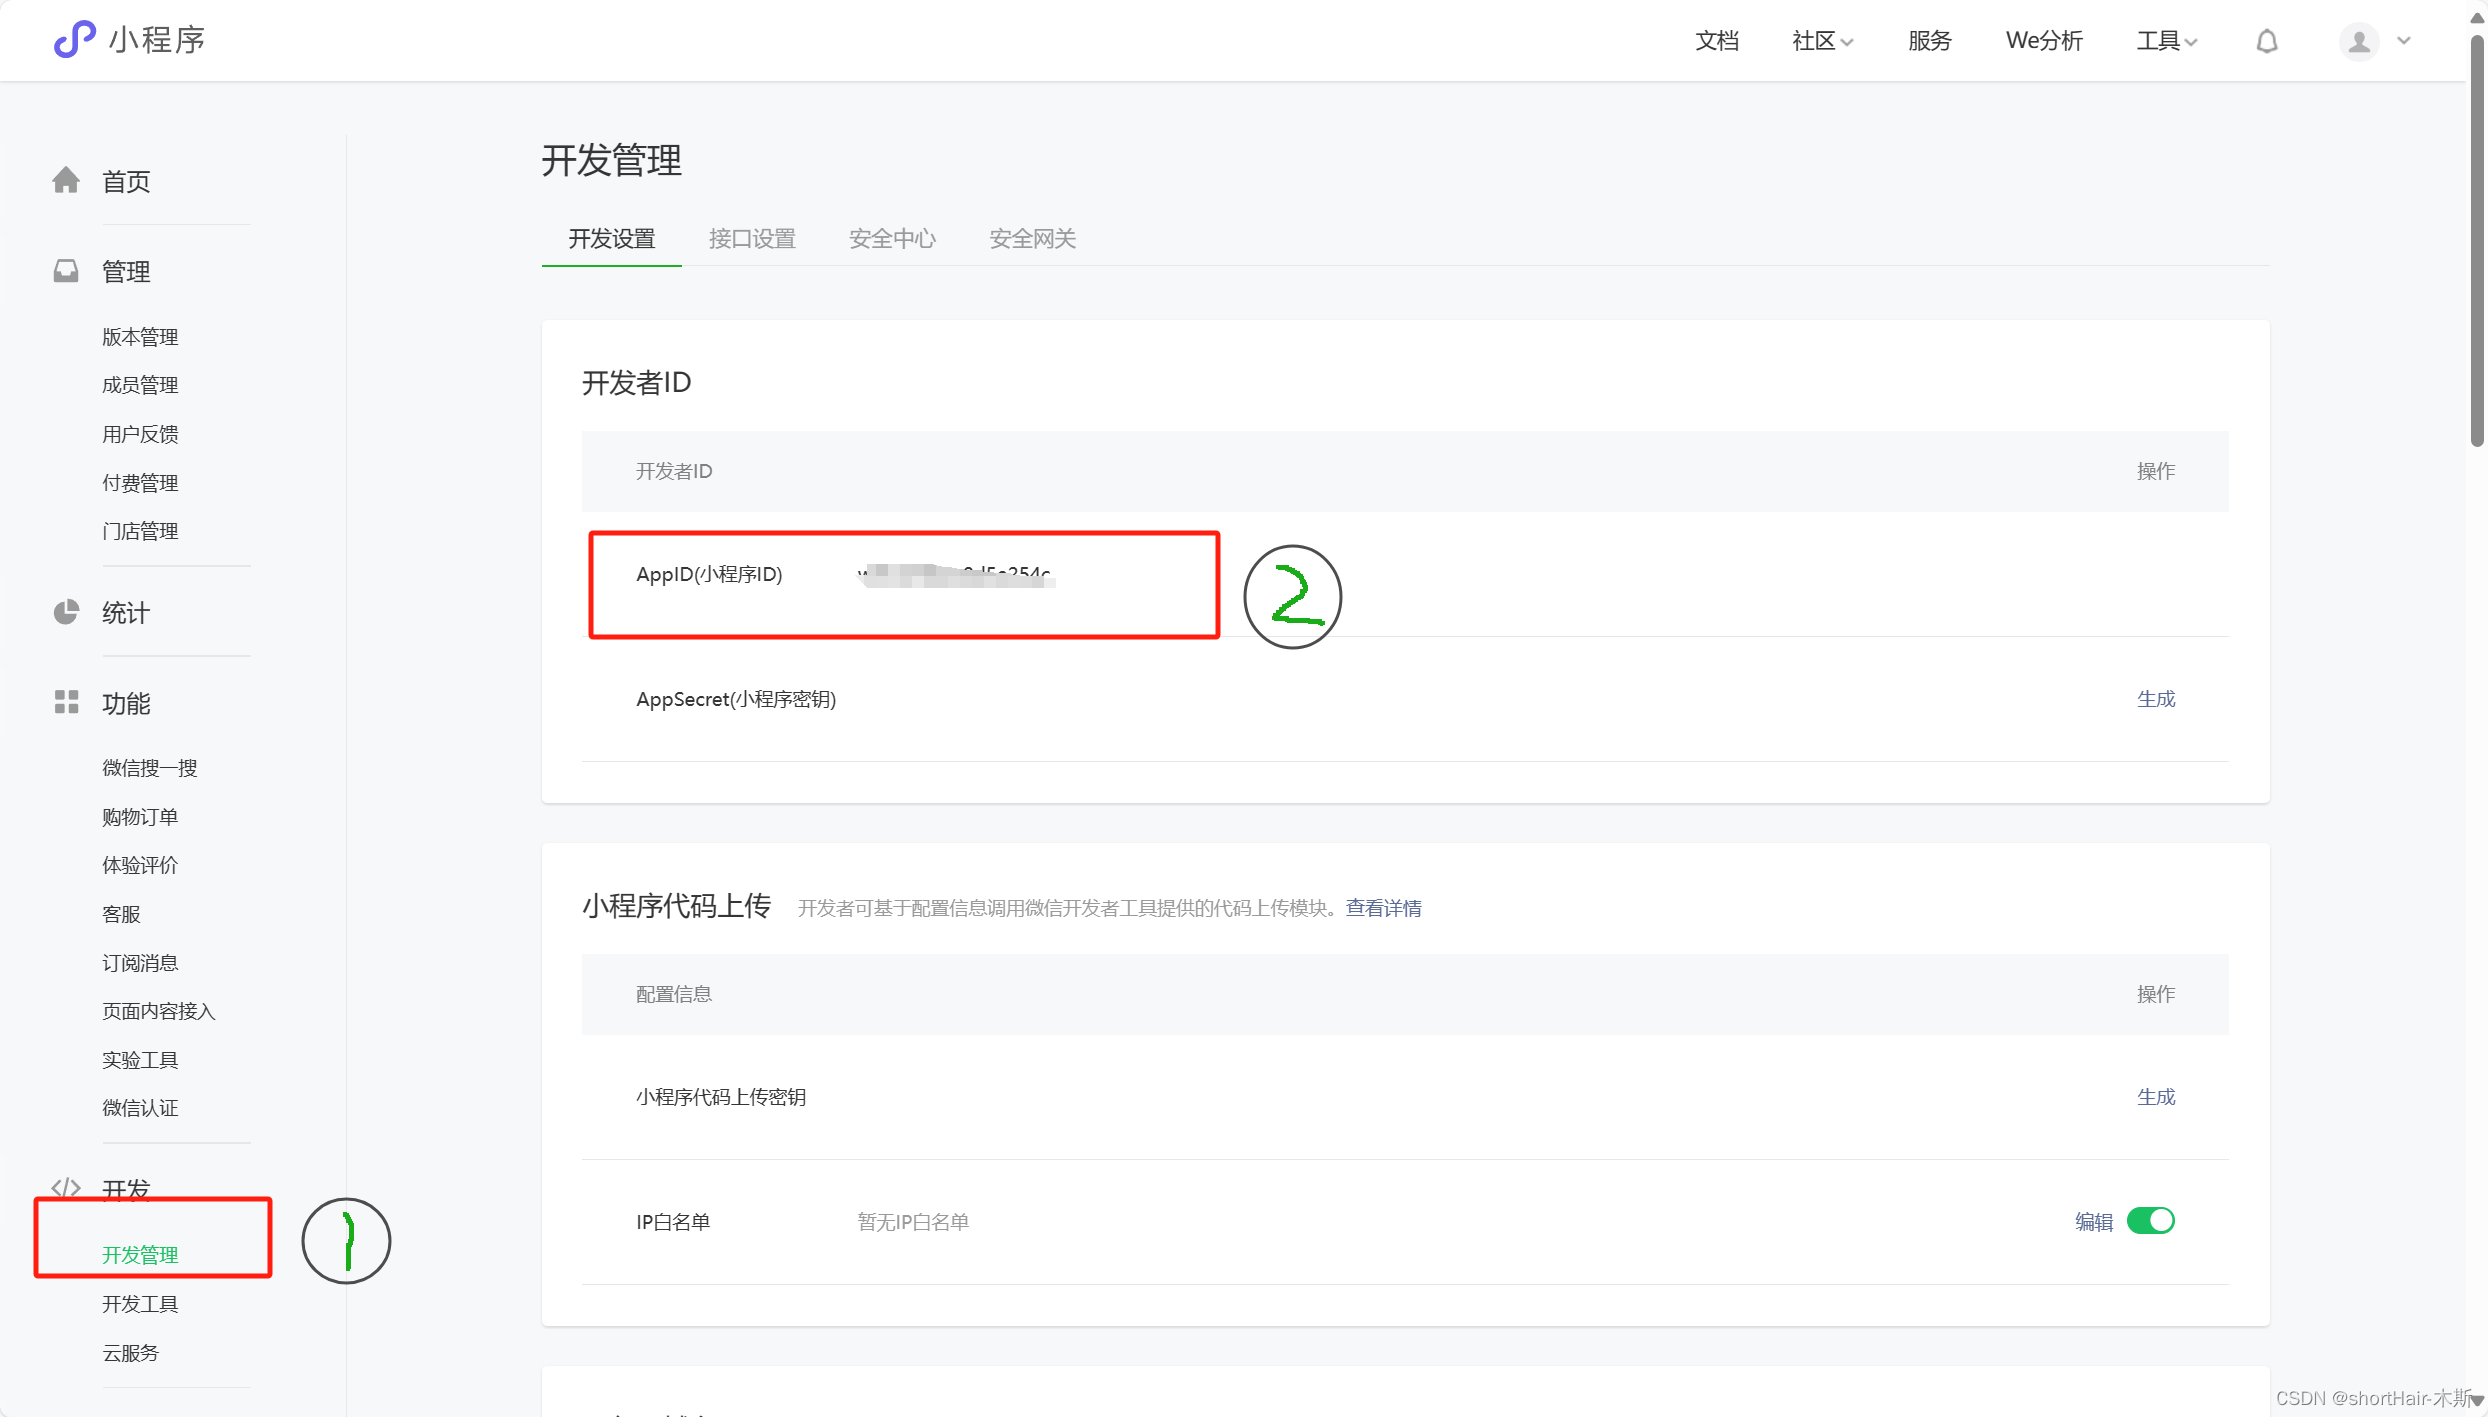The width and height of the screenshot is (2488, 1417).
Task: Open the notification bell
Action: pyautogui.click(x=2267, y=41)
